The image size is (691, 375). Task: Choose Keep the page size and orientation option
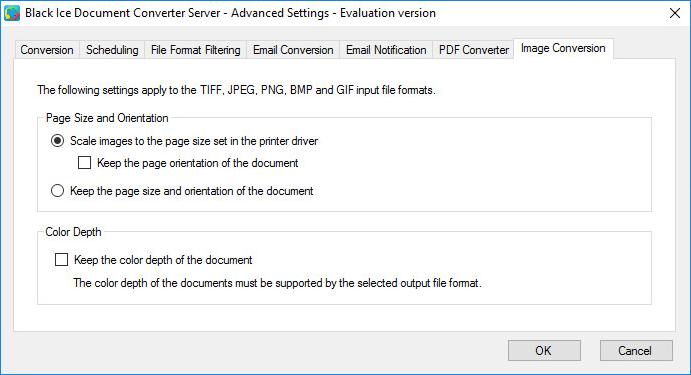[x=57, y=191]
